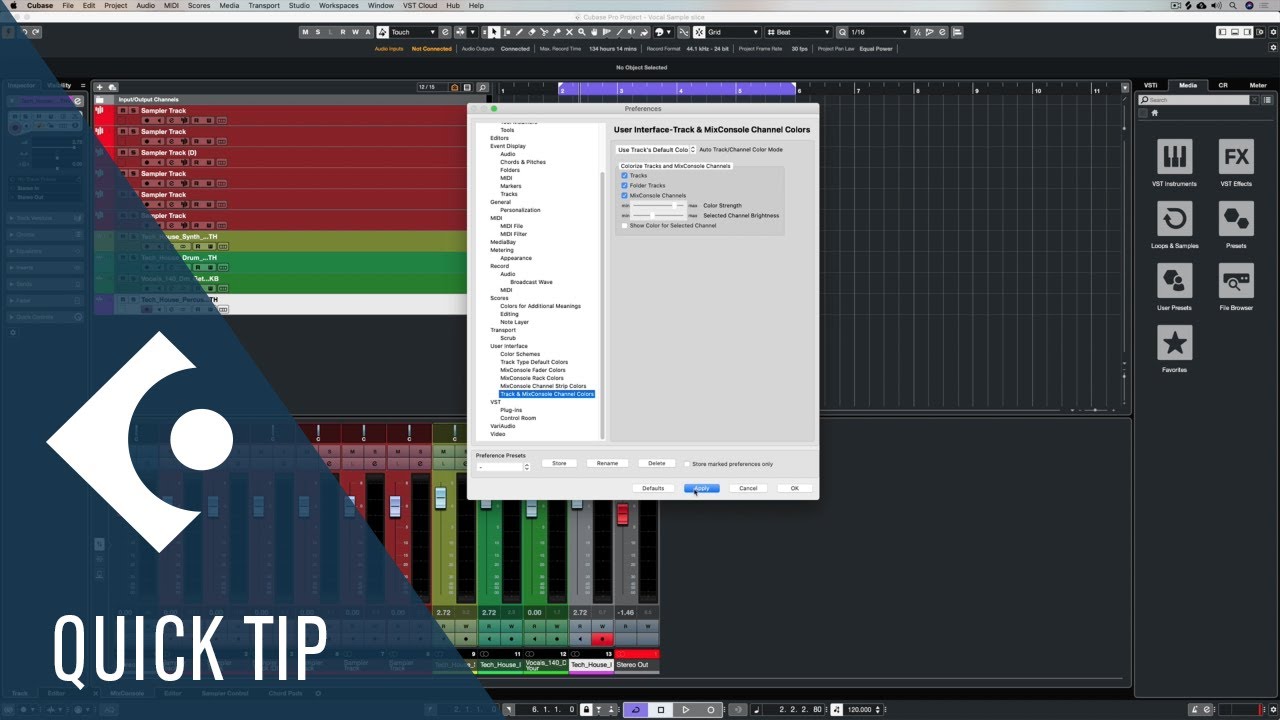Image resolution: width=1280 pixels, height=720 pixels.
Task: Open VST Effects in Media rack
Action: point(1236,157)
